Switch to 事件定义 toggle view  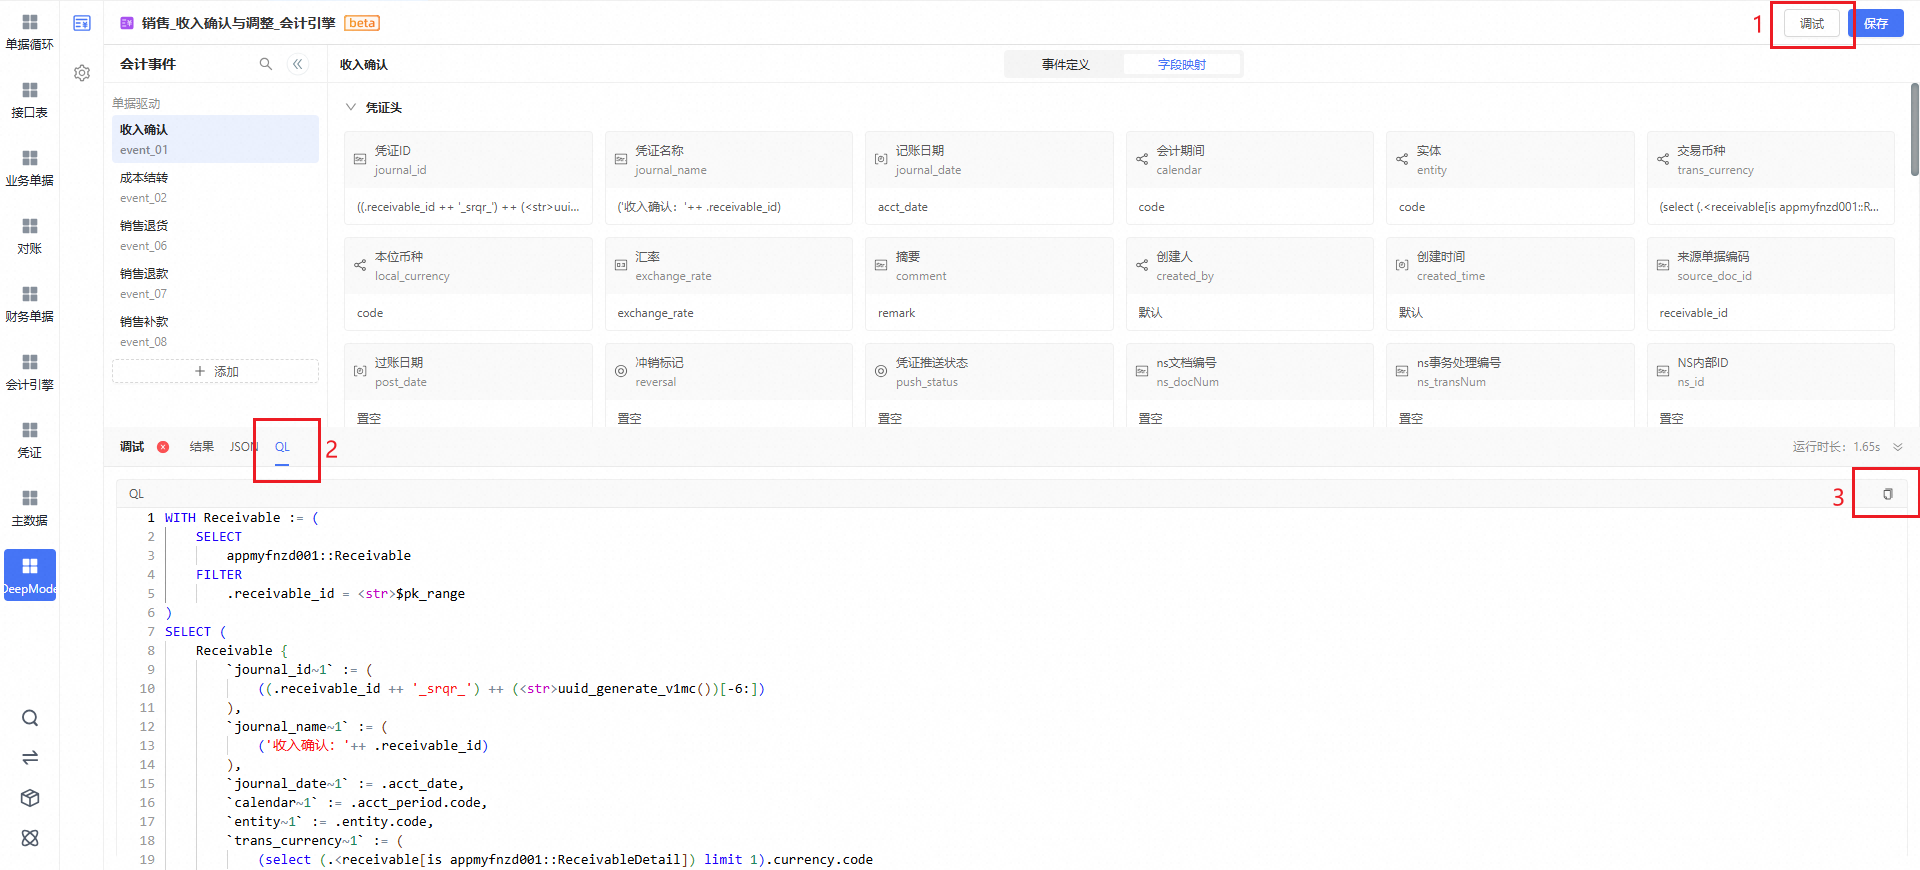(x=1065, y=64)
